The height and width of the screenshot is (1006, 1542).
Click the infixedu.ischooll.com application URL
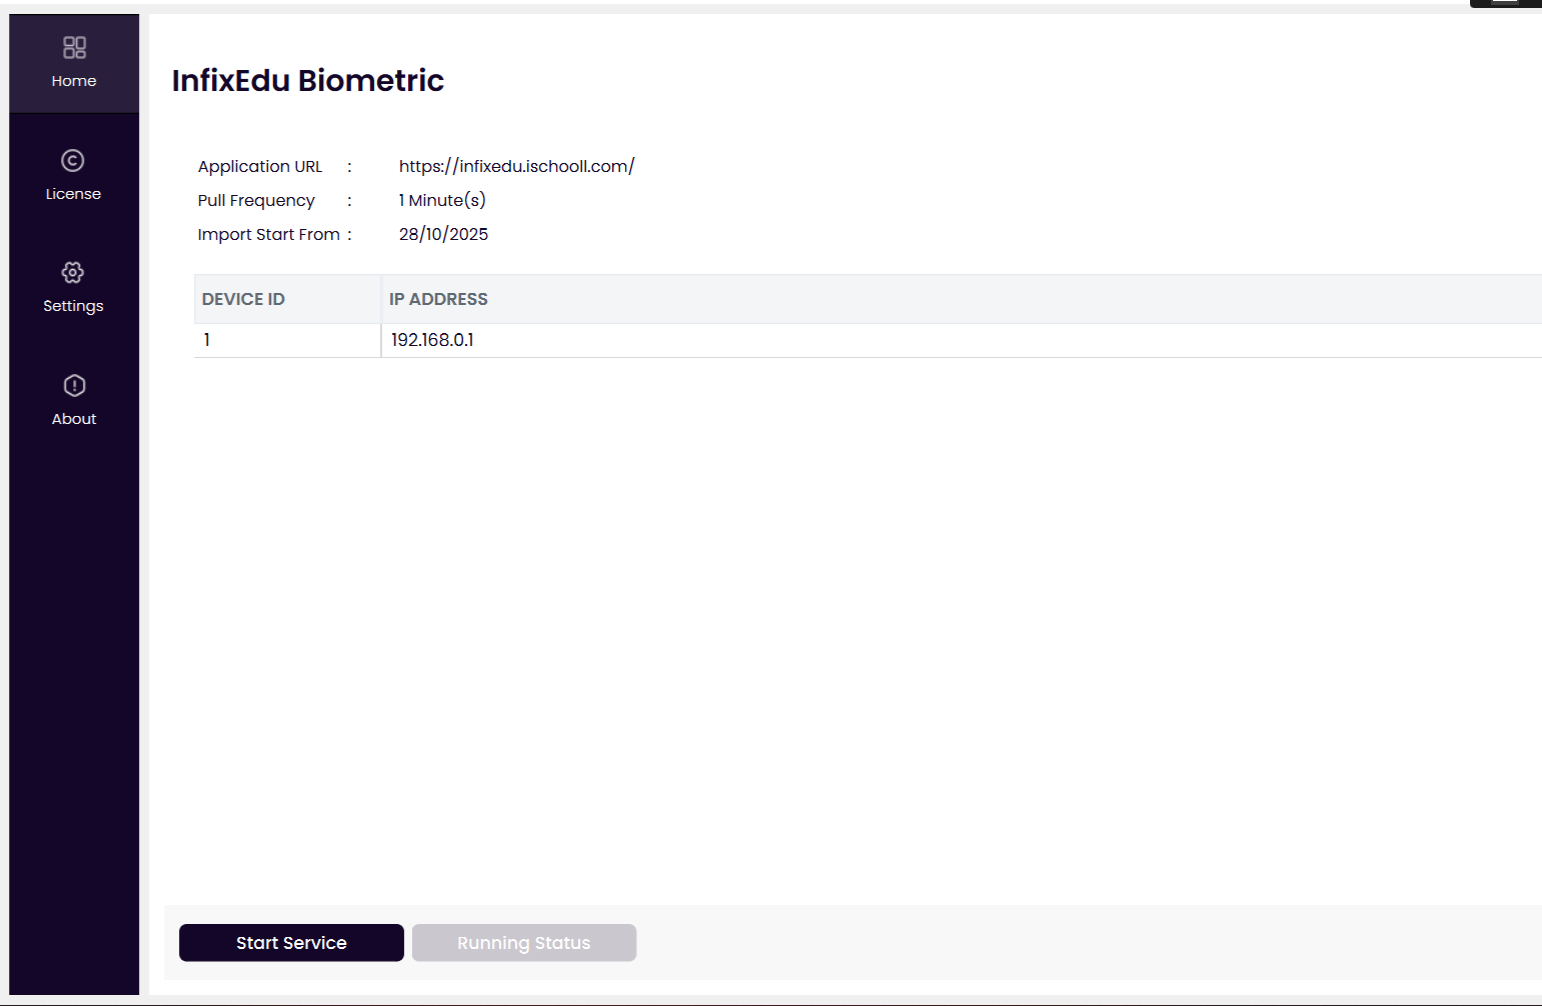pos(516,166)
